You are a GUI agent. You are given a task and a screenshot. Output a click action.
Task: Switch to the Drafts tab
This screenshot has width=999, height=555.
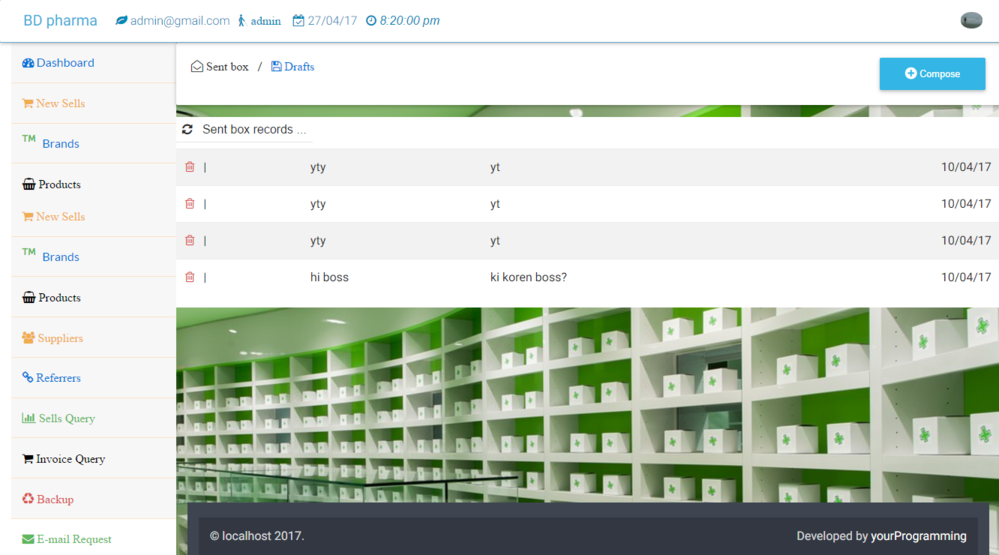click(x=293, y=67)
